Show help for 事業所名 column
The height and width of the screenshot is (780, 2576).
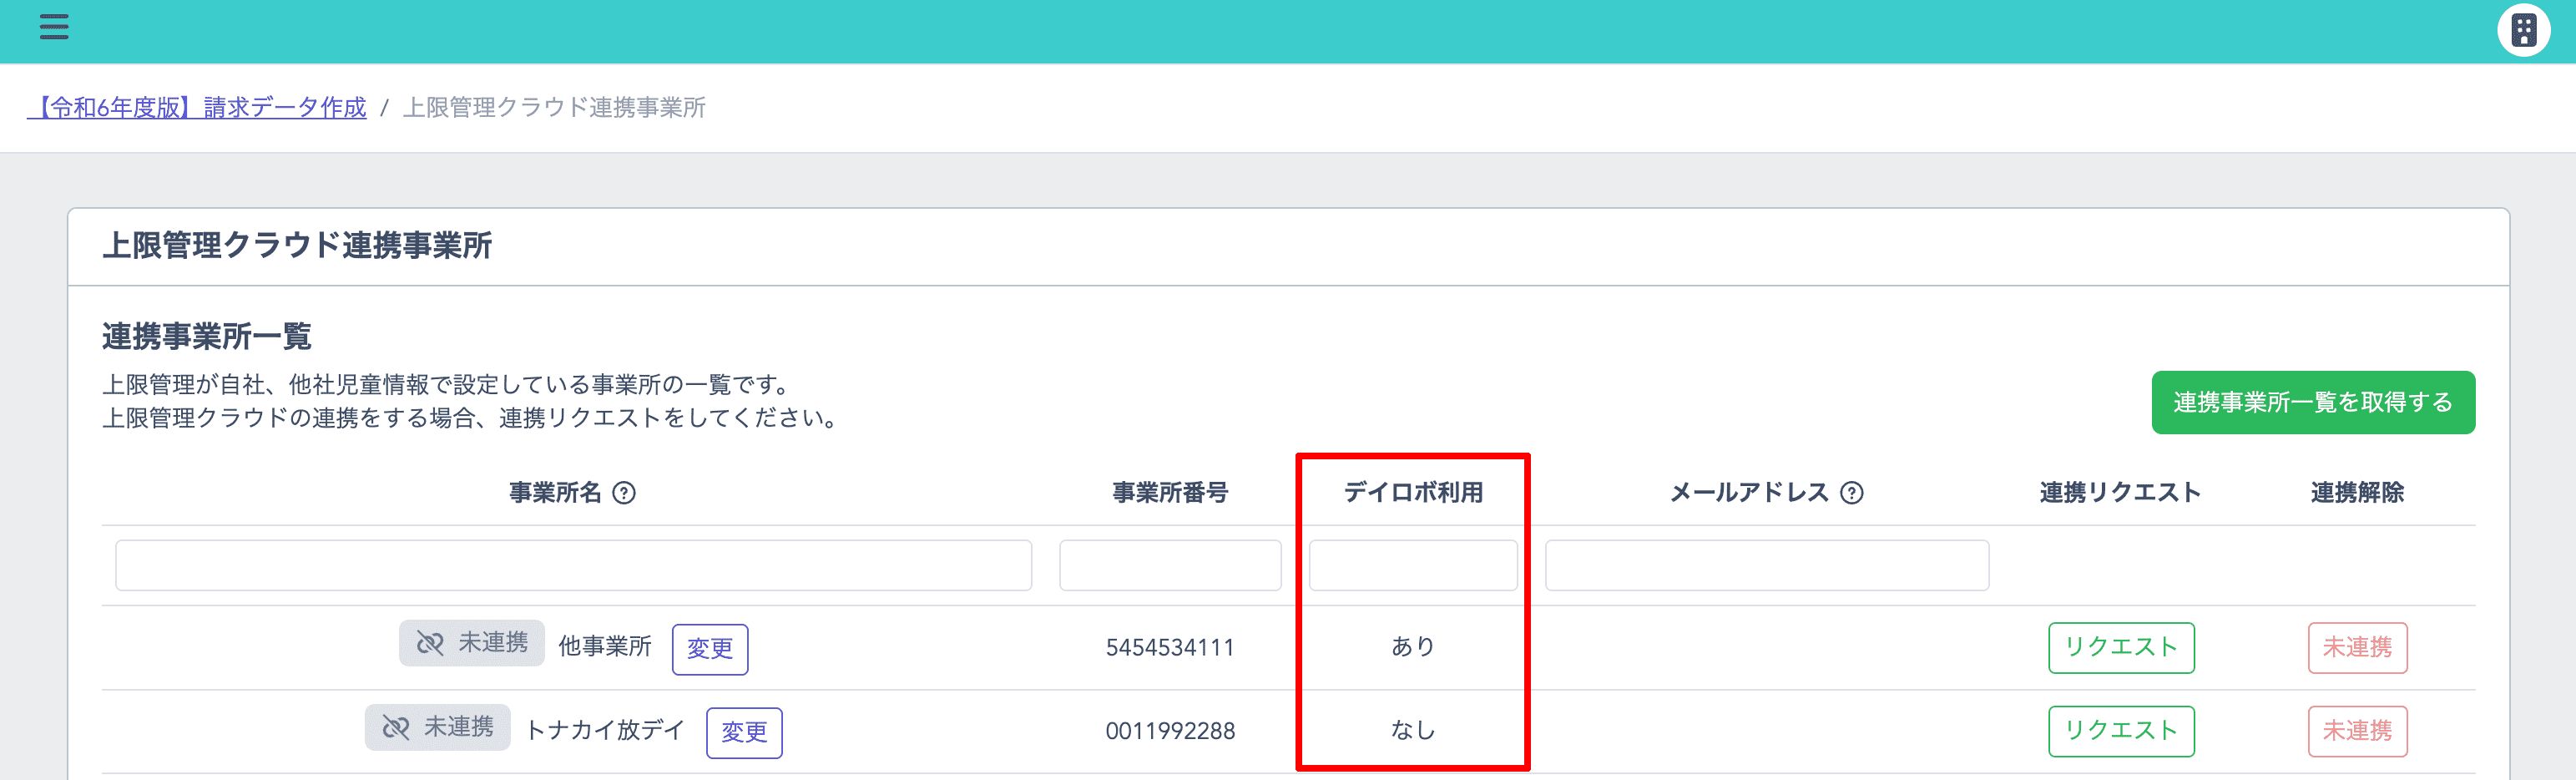624,493
